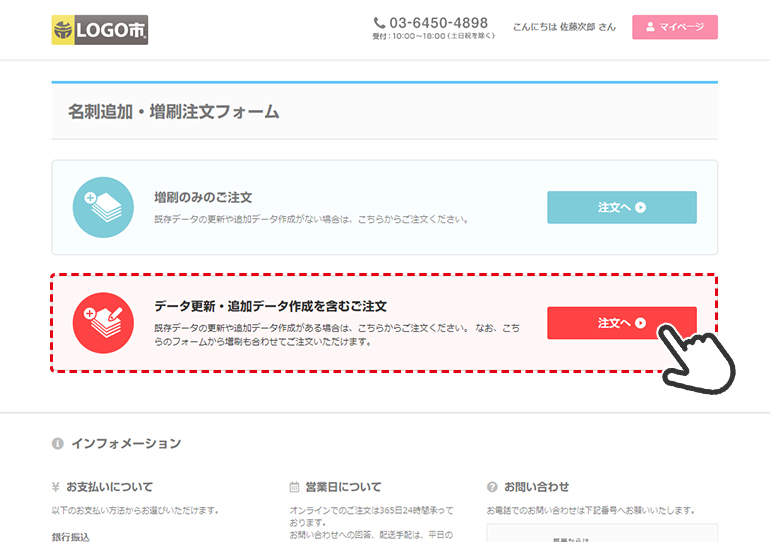
Task: Click the text 以下のお支払い方法からお選びいただけます。
Action: pos(135,511)
